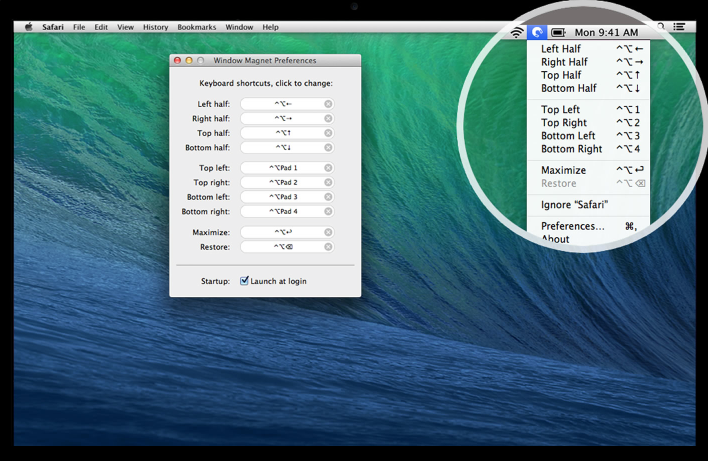Open the History menu
Image resolution: width=708 pixels, height=461 pixels.
pyautogui.click(x=155, y=27)
